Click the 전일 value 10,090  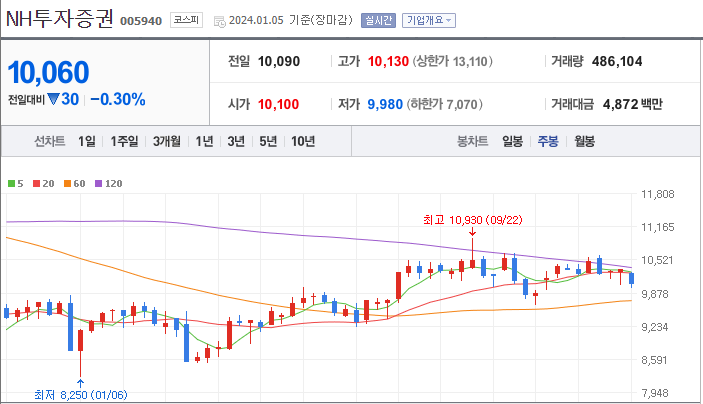tap(279, 61)
